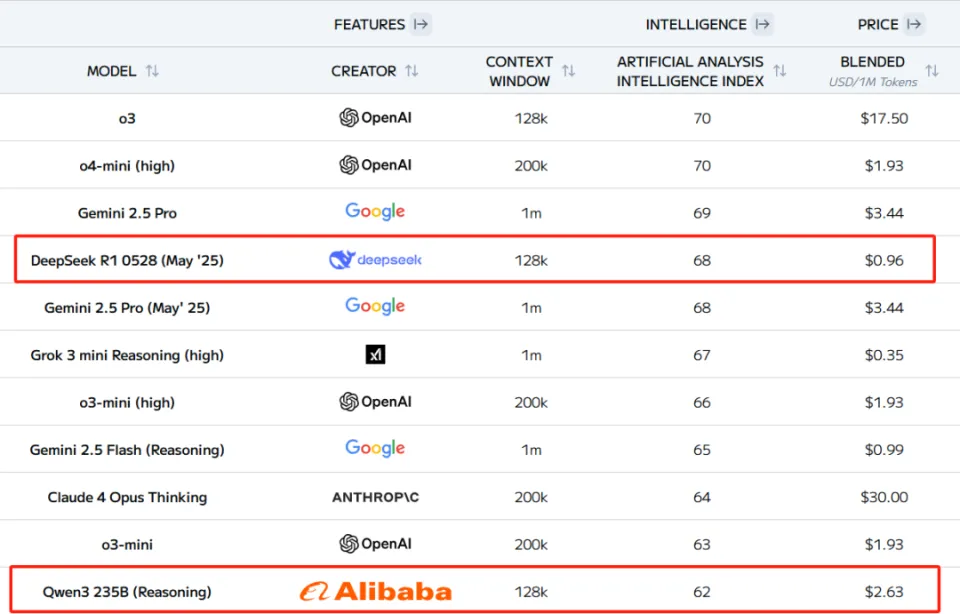Viewport: 960px width, 614px height.
Task: Expand the Features column group
Action: point(421,24)
